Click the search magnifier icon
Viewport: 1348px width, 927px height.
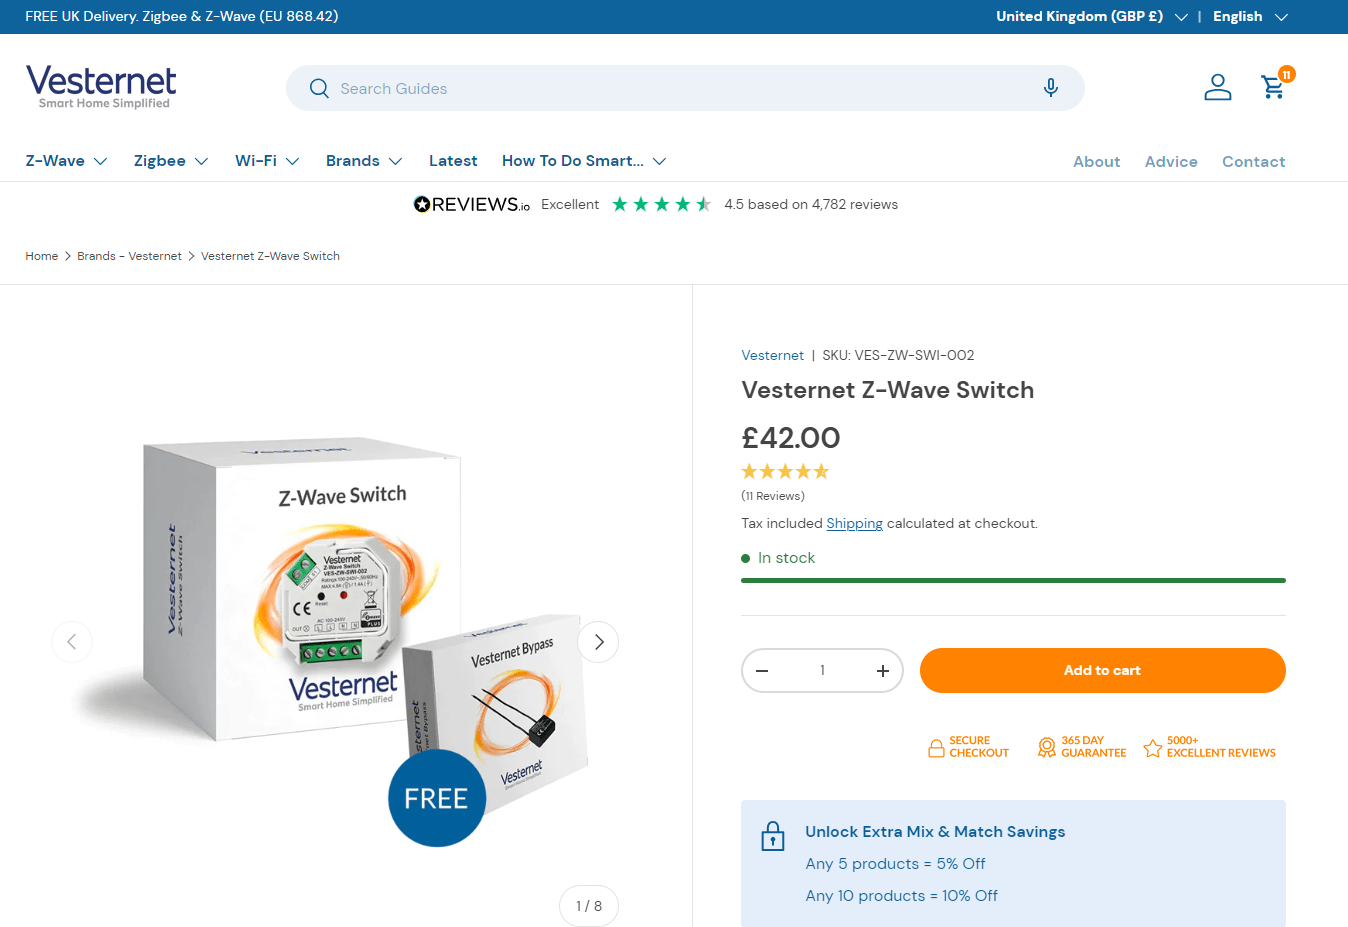(x=319, y=88)
